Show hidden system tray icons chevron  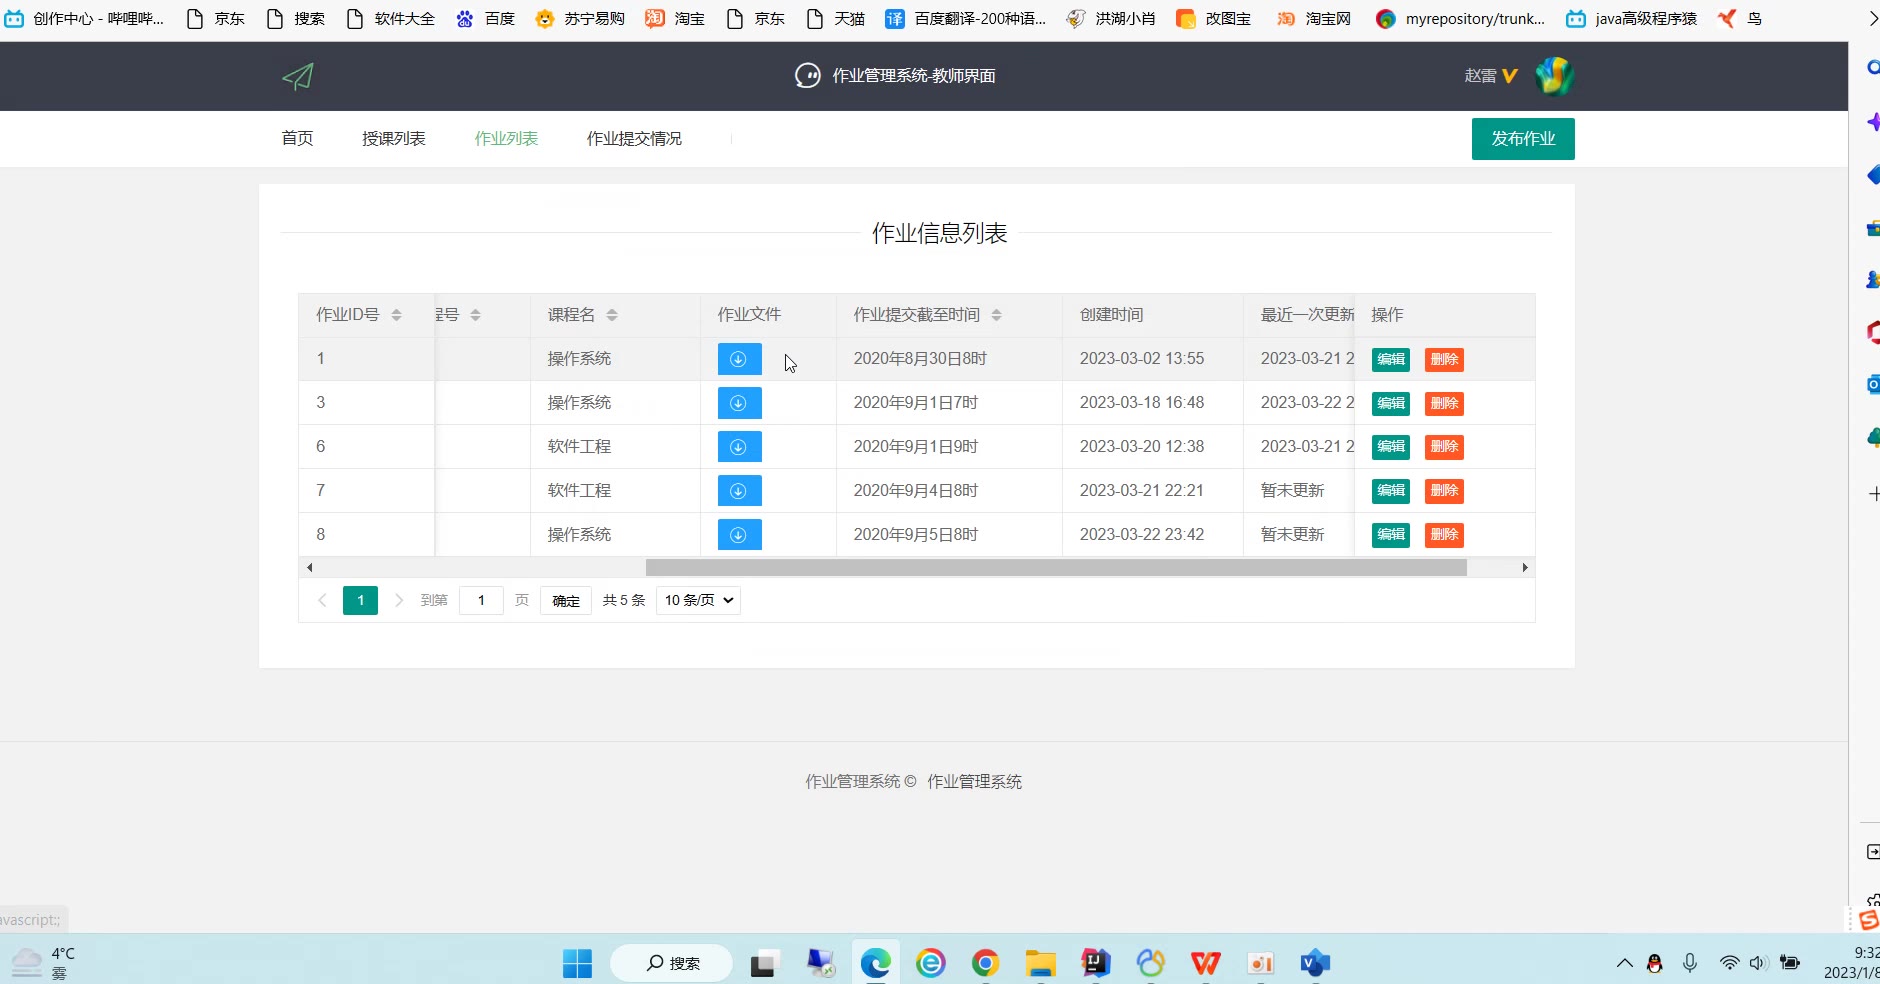pyautogui.click(x=1624, y=963)
